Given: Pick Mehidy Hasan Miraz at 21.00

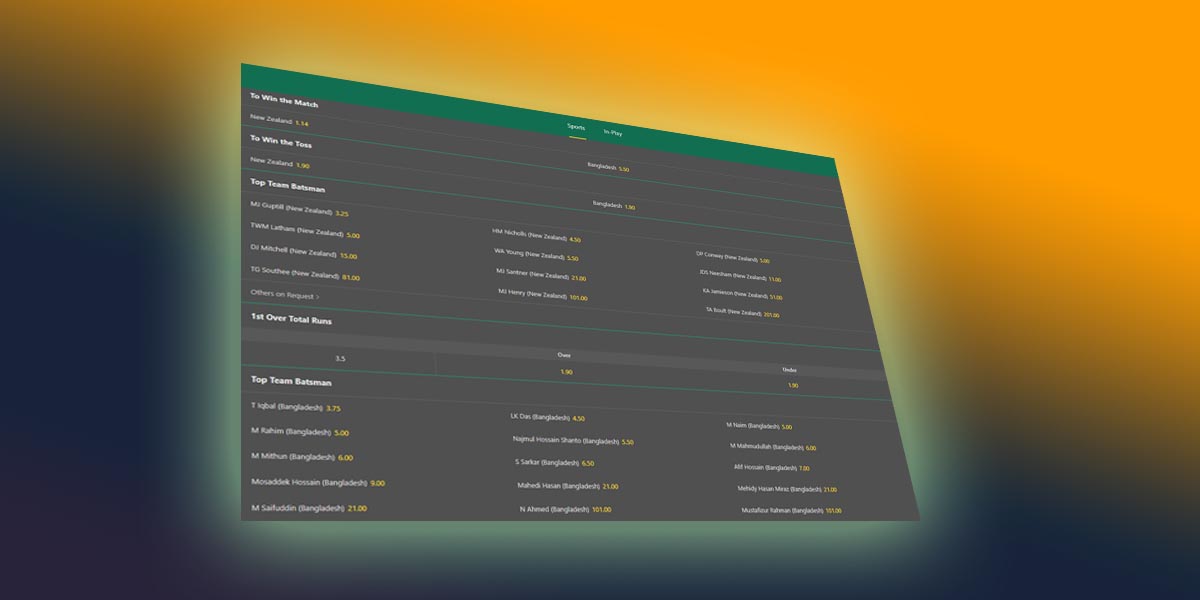Looking at the screenshot, I should coord(787,490).
